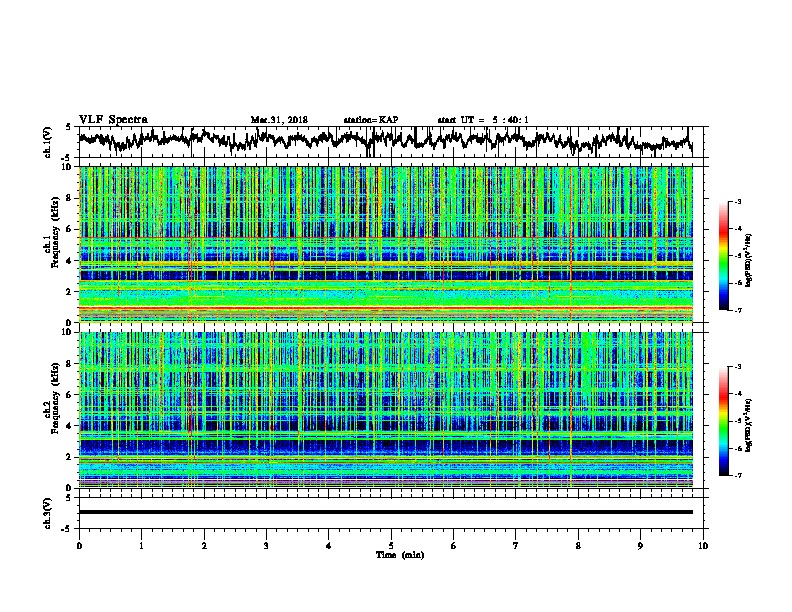Click the 'start UT = 5:40:1' text
Screen dimensions: 792x612
click(x=483, y=120)
